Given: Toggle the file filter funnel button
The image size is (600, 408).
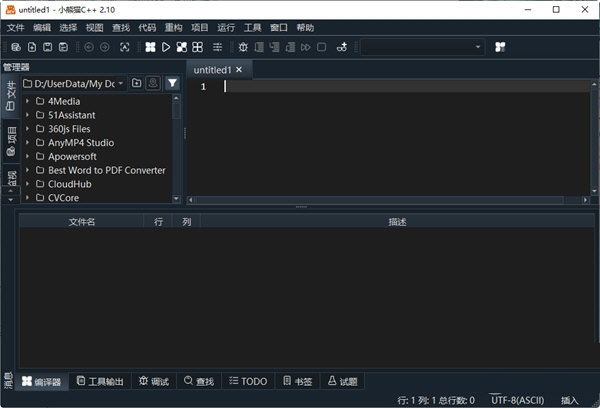Looking at the screenshot, I should pyautogui.click(x=172, y=84).
